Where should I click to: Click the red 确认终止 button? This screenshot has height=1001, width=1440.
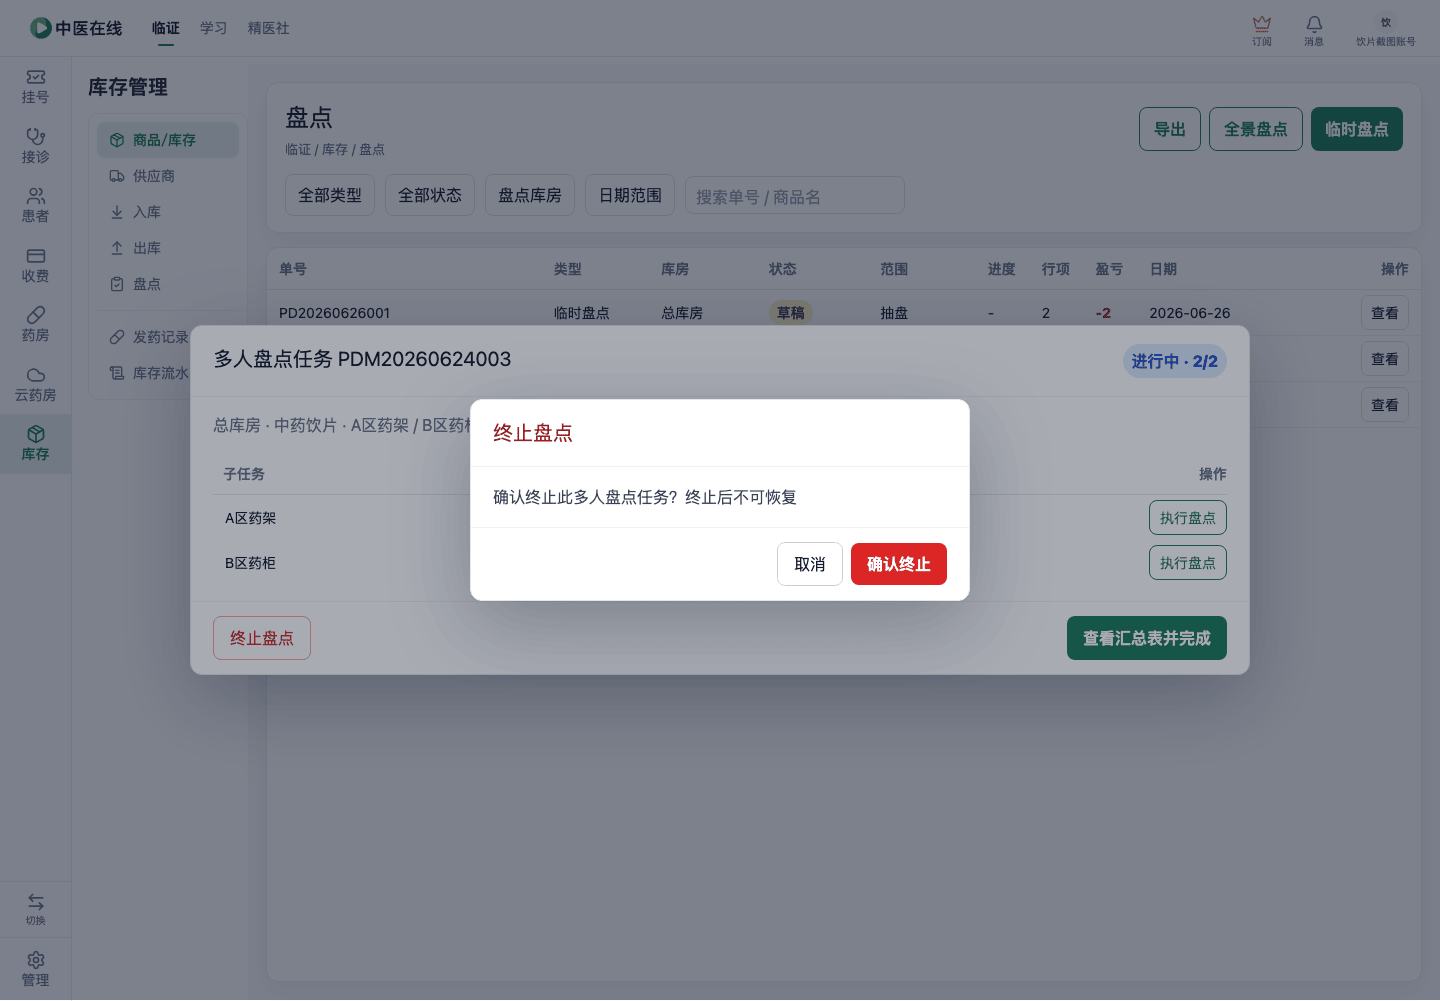pos(899,564)
